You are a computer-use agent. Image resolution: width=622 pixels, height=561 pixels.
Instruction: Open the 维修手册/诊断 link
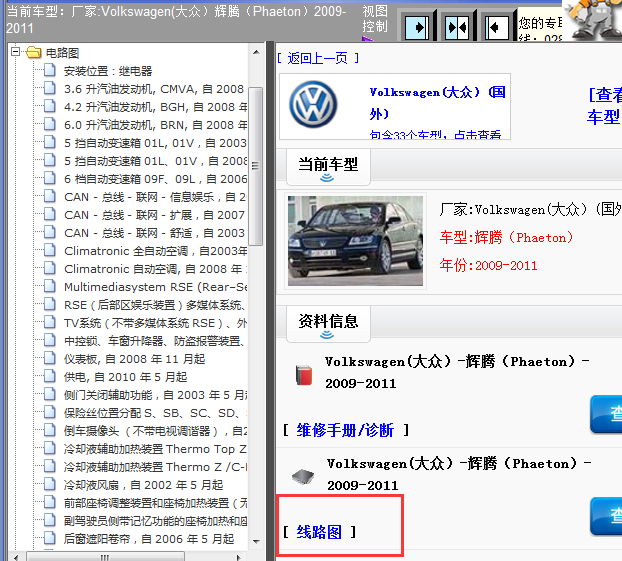[x=345, y=430]
